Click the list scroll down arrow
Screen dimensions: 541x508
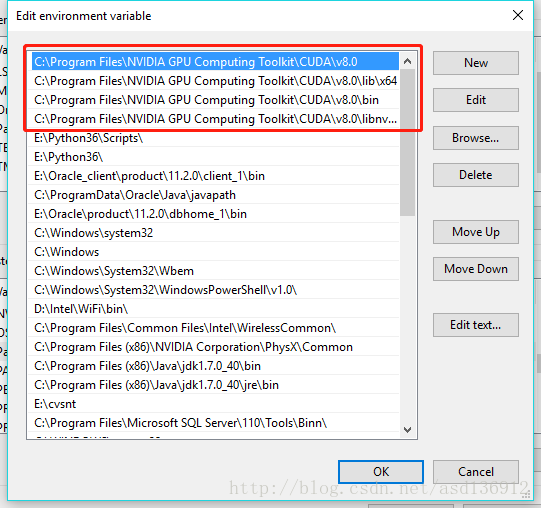click(x=407, y=430)
